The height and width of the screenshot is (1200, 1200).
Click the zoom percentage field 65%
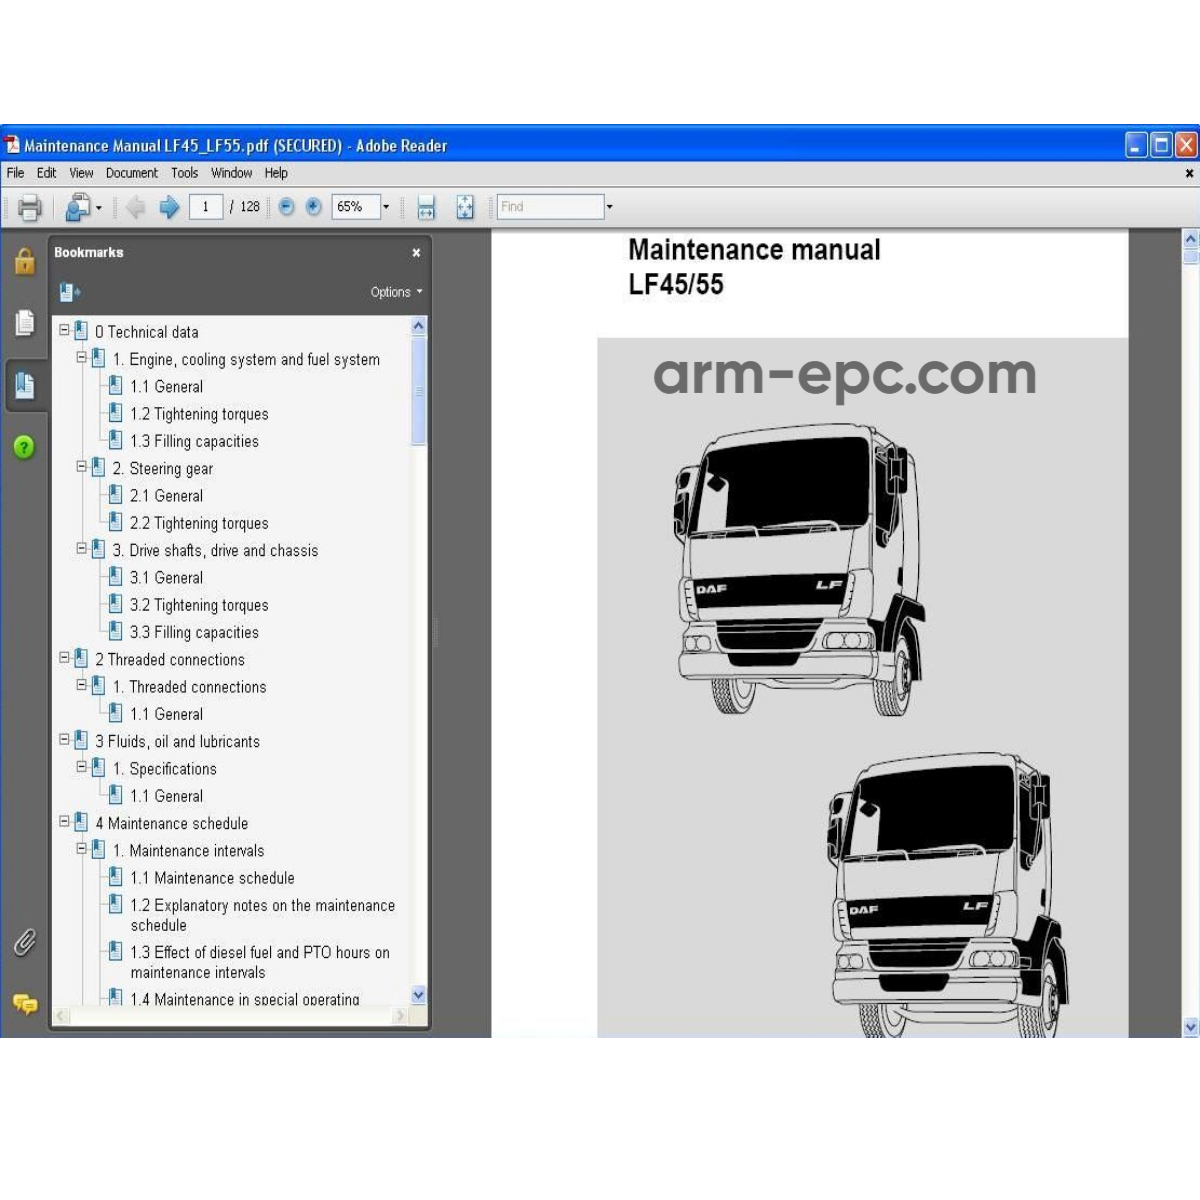point(355,207)
